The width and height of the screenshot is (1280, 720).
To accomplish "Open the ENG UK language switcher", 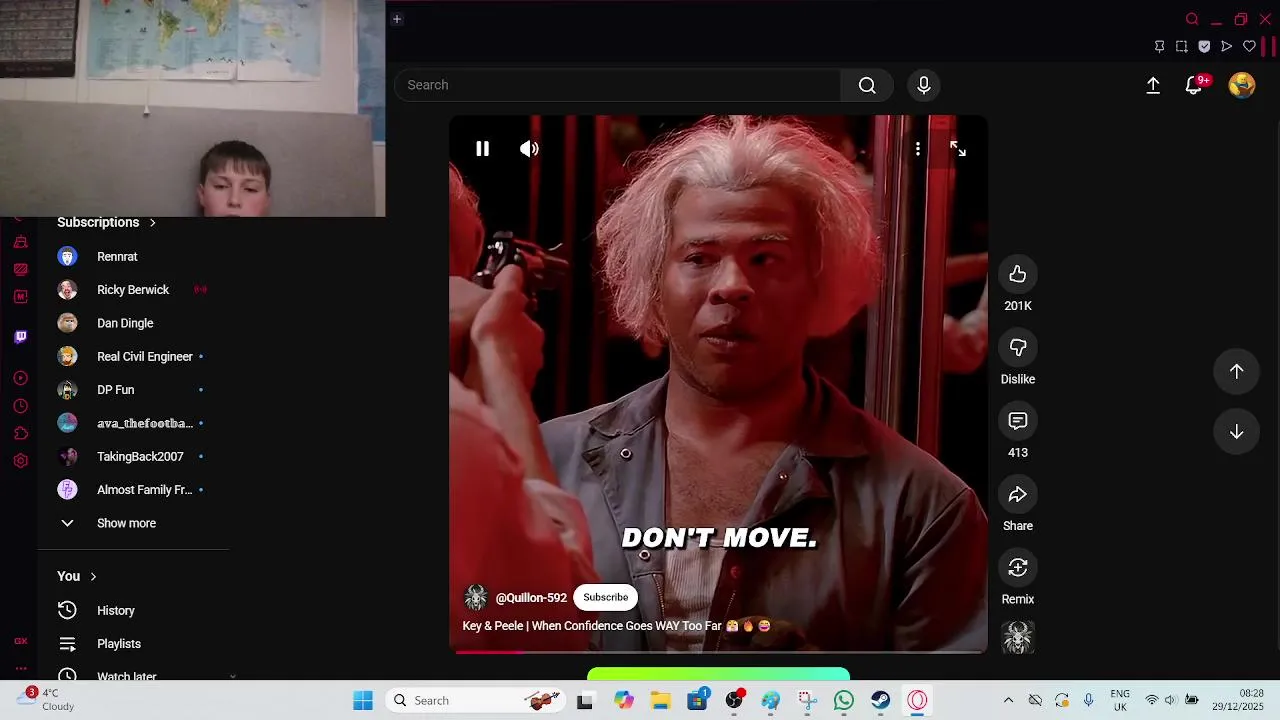I will (1120, 700).
